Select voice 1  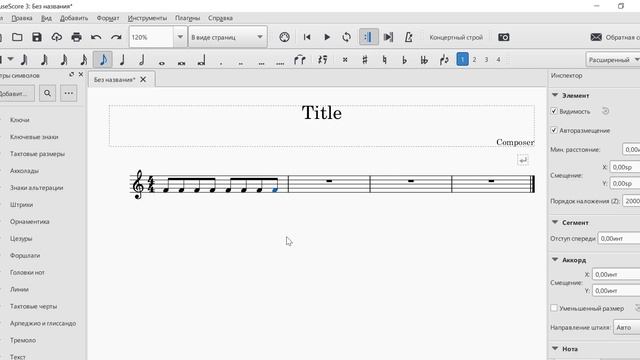[462, 60]
